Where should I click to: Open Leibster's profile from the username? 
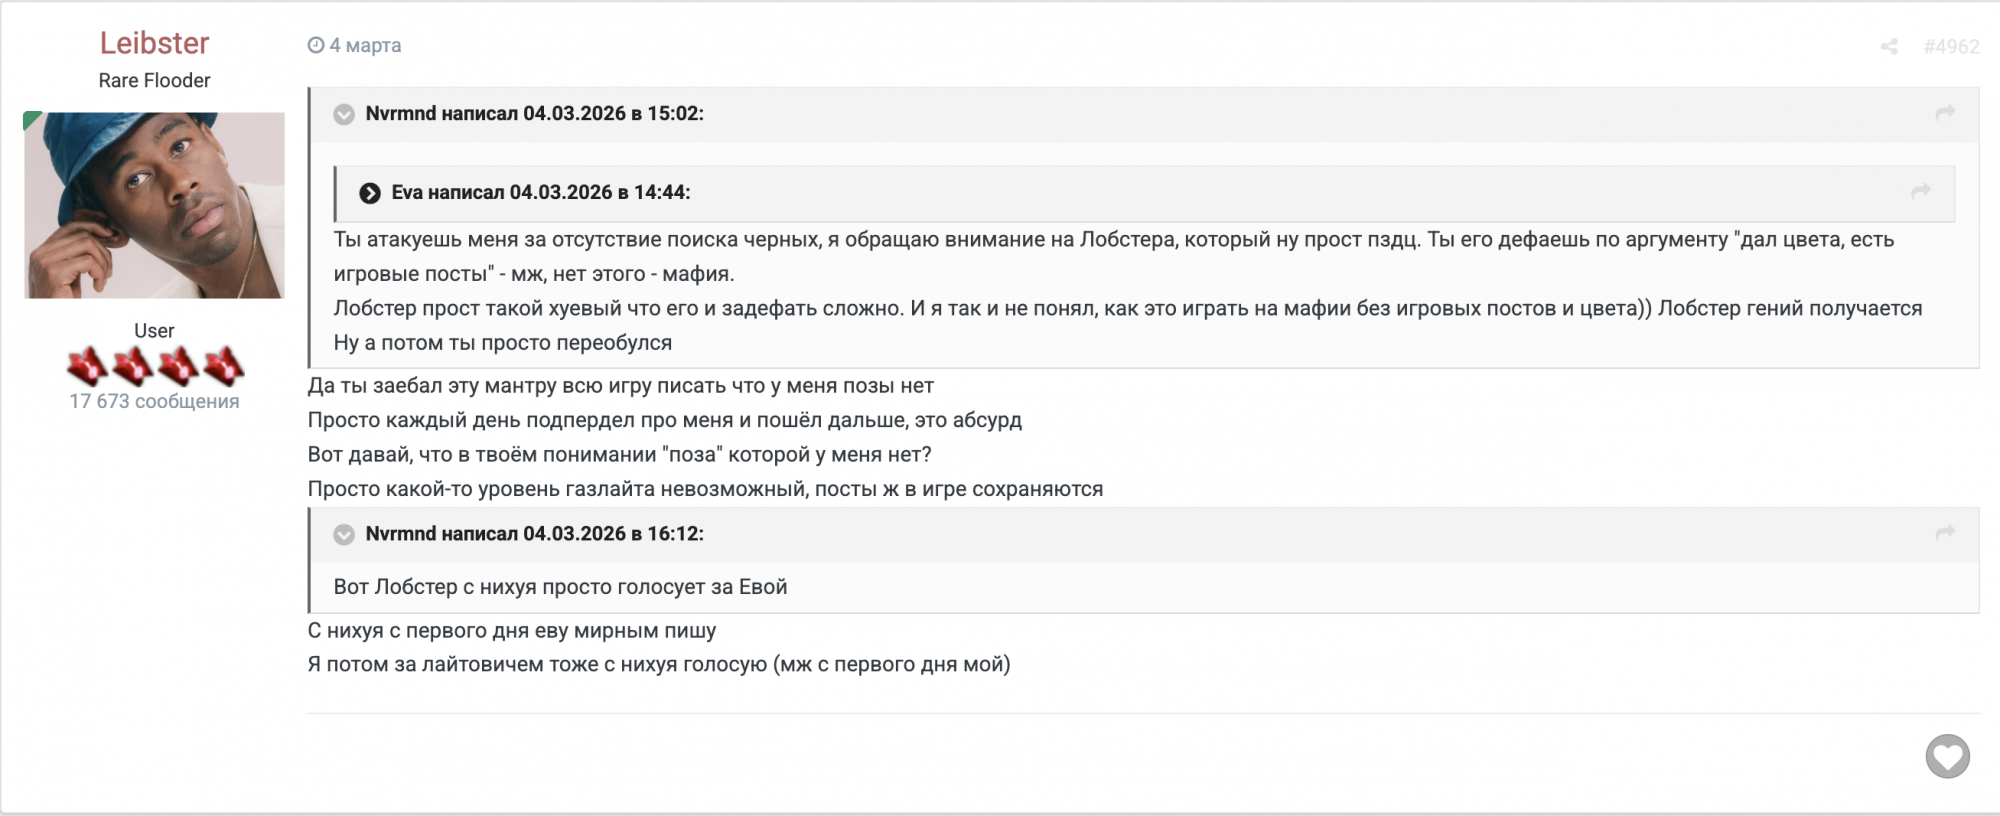[x=154, y=43]
